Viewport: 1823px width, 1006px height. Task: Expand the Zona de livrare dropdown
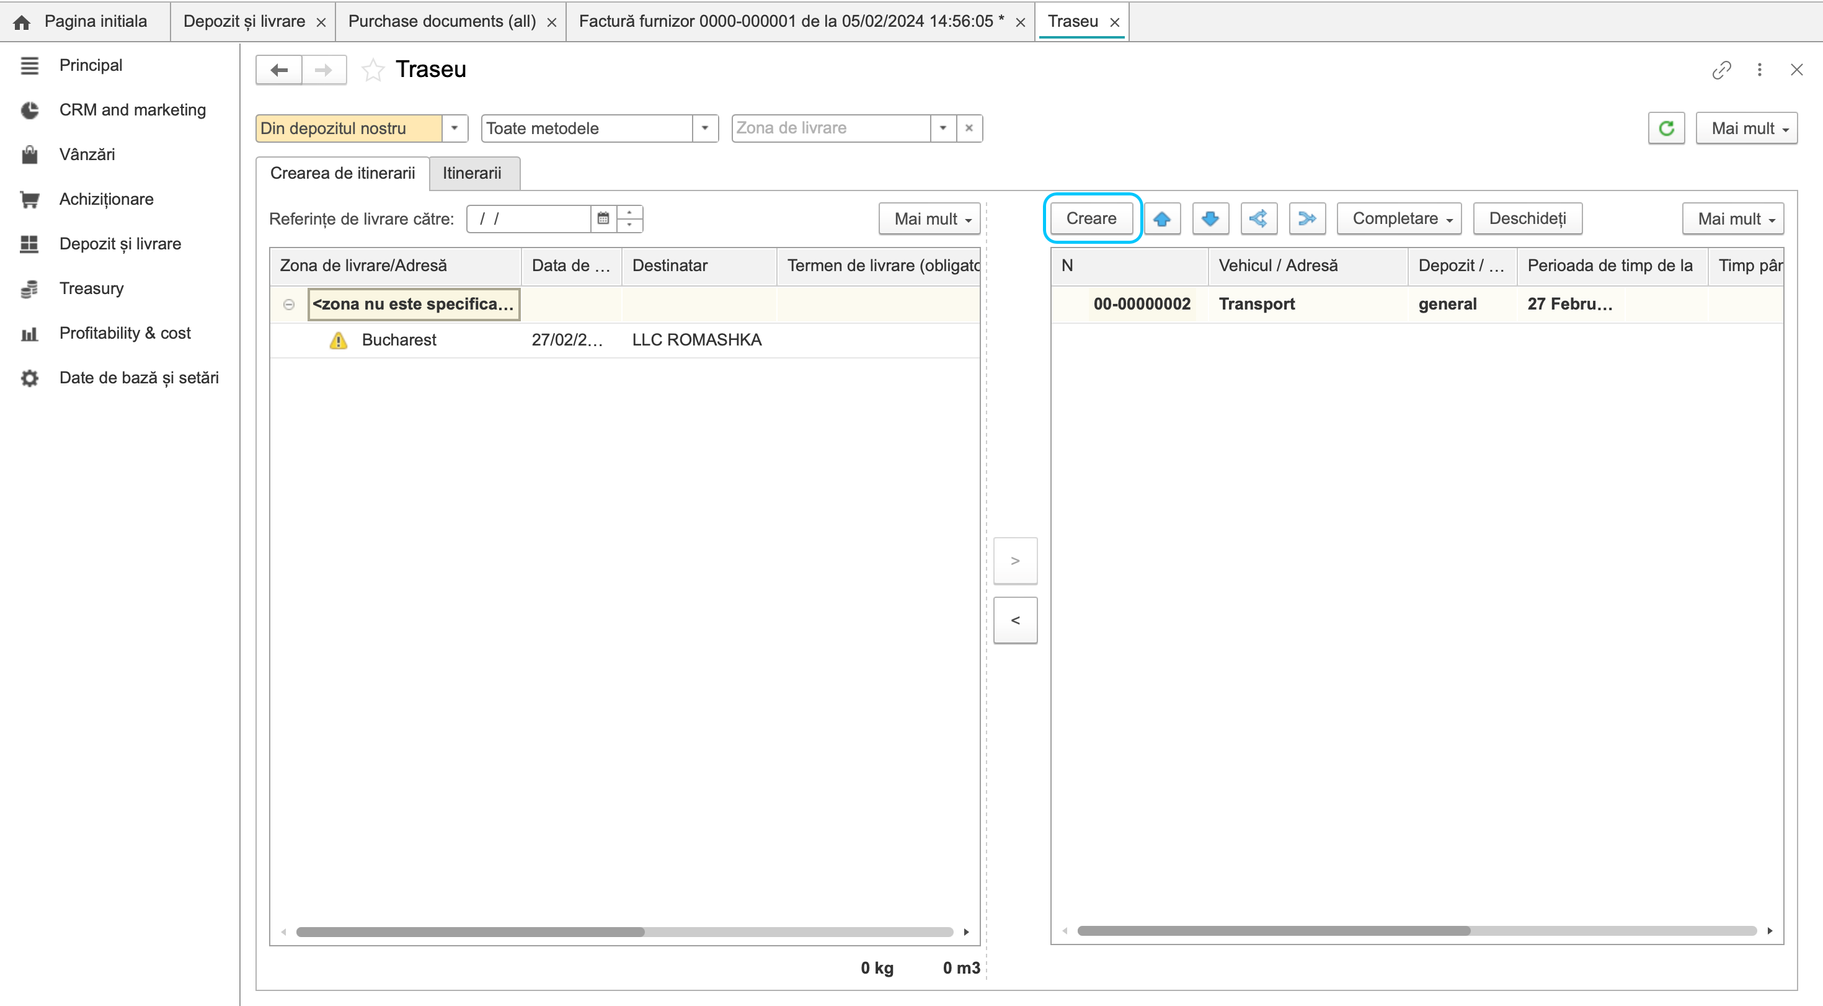pyautogui.click(x=943, y=128)
